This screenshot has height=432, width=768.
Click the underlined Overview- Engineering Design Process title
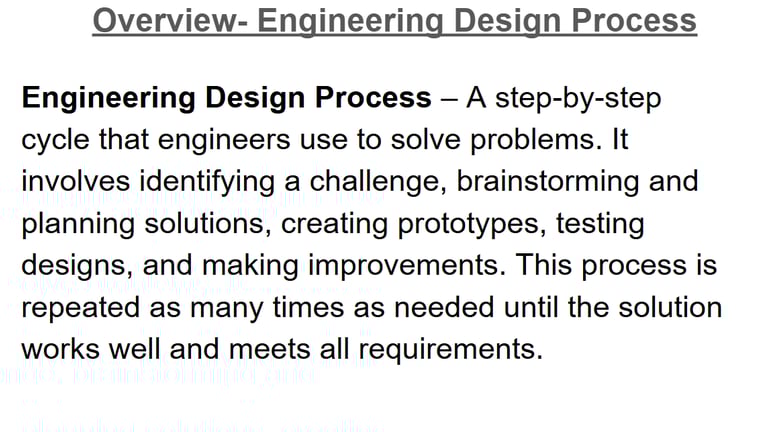pos(393,19)
